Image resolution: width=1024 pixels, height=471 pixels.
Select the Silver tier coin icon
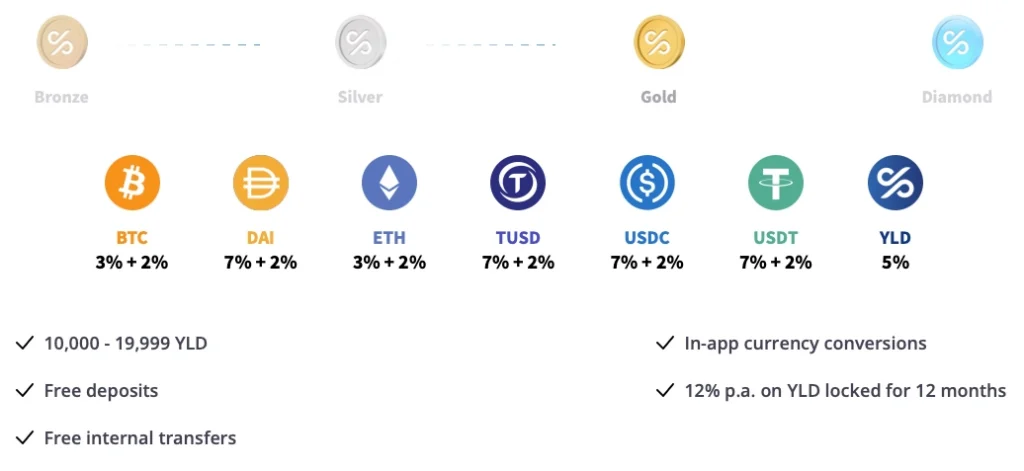(360, 43)
